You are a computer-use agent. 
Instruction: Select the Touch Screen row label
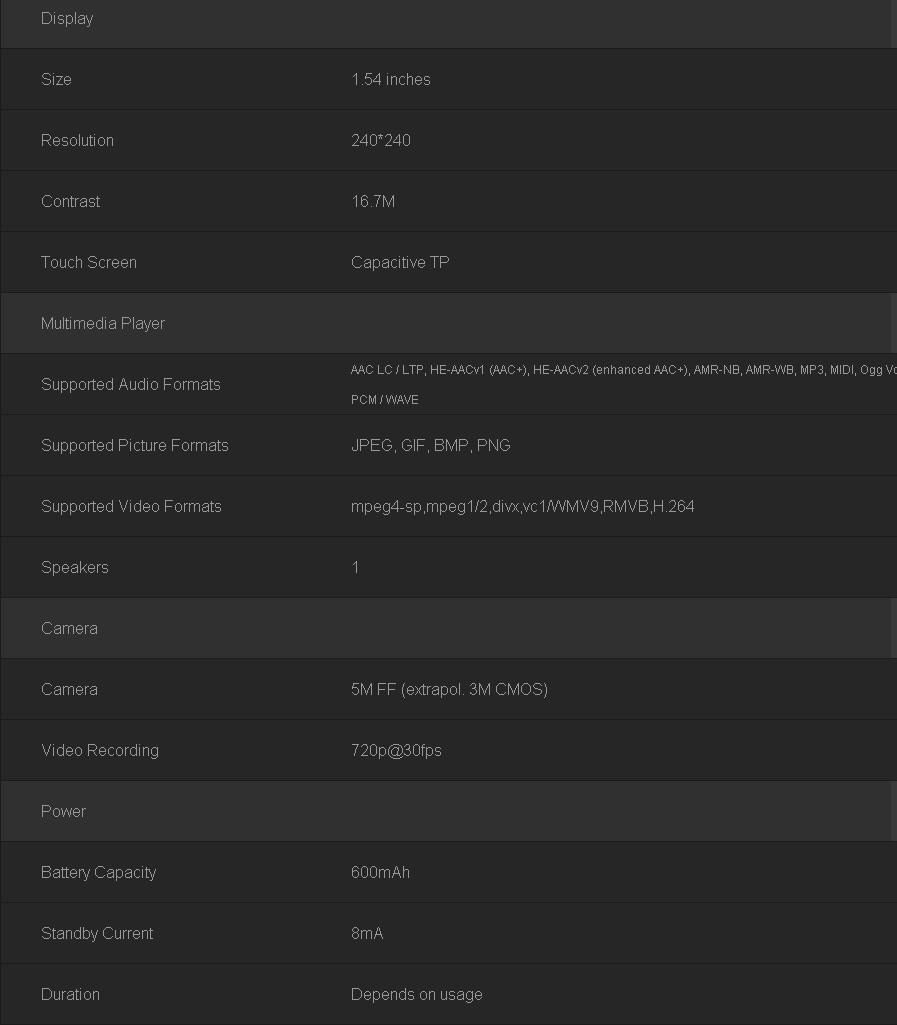click(89, 263)
